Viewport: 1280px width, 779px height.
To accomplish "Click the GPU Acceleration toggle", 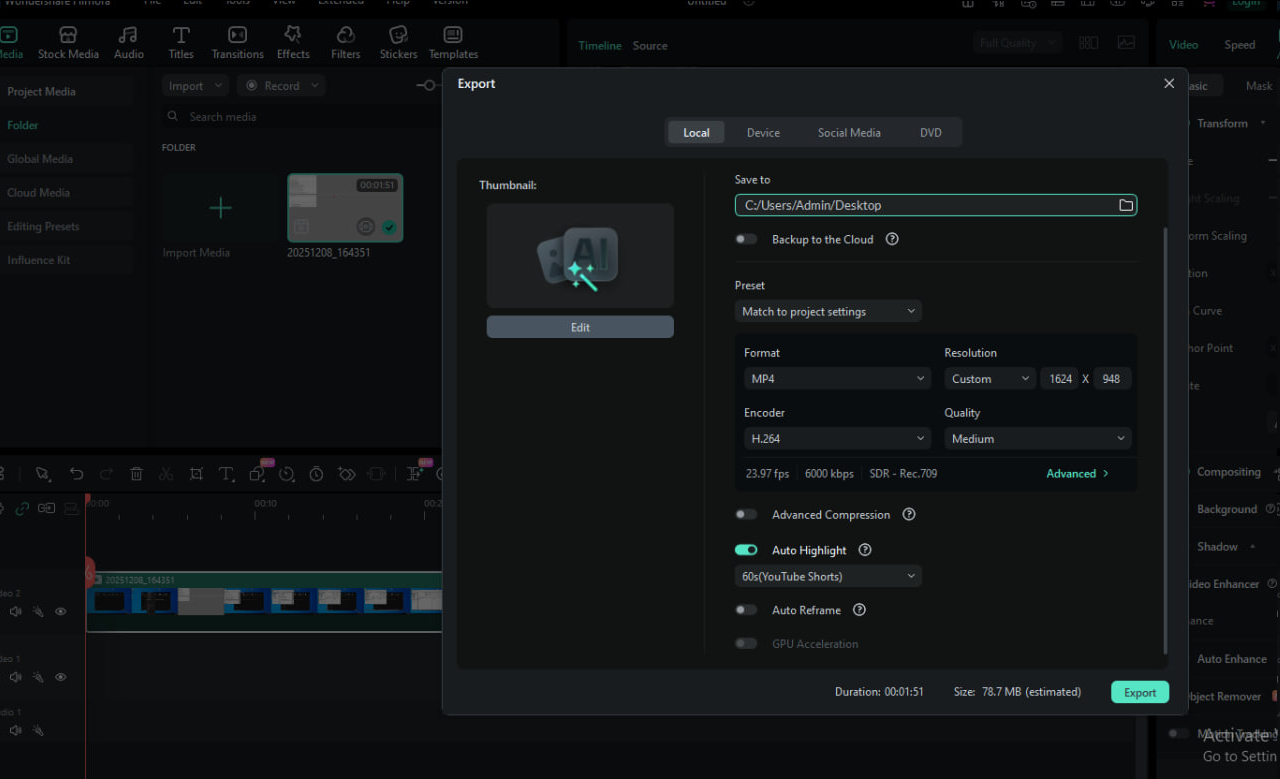I will [x=746, y=644].
